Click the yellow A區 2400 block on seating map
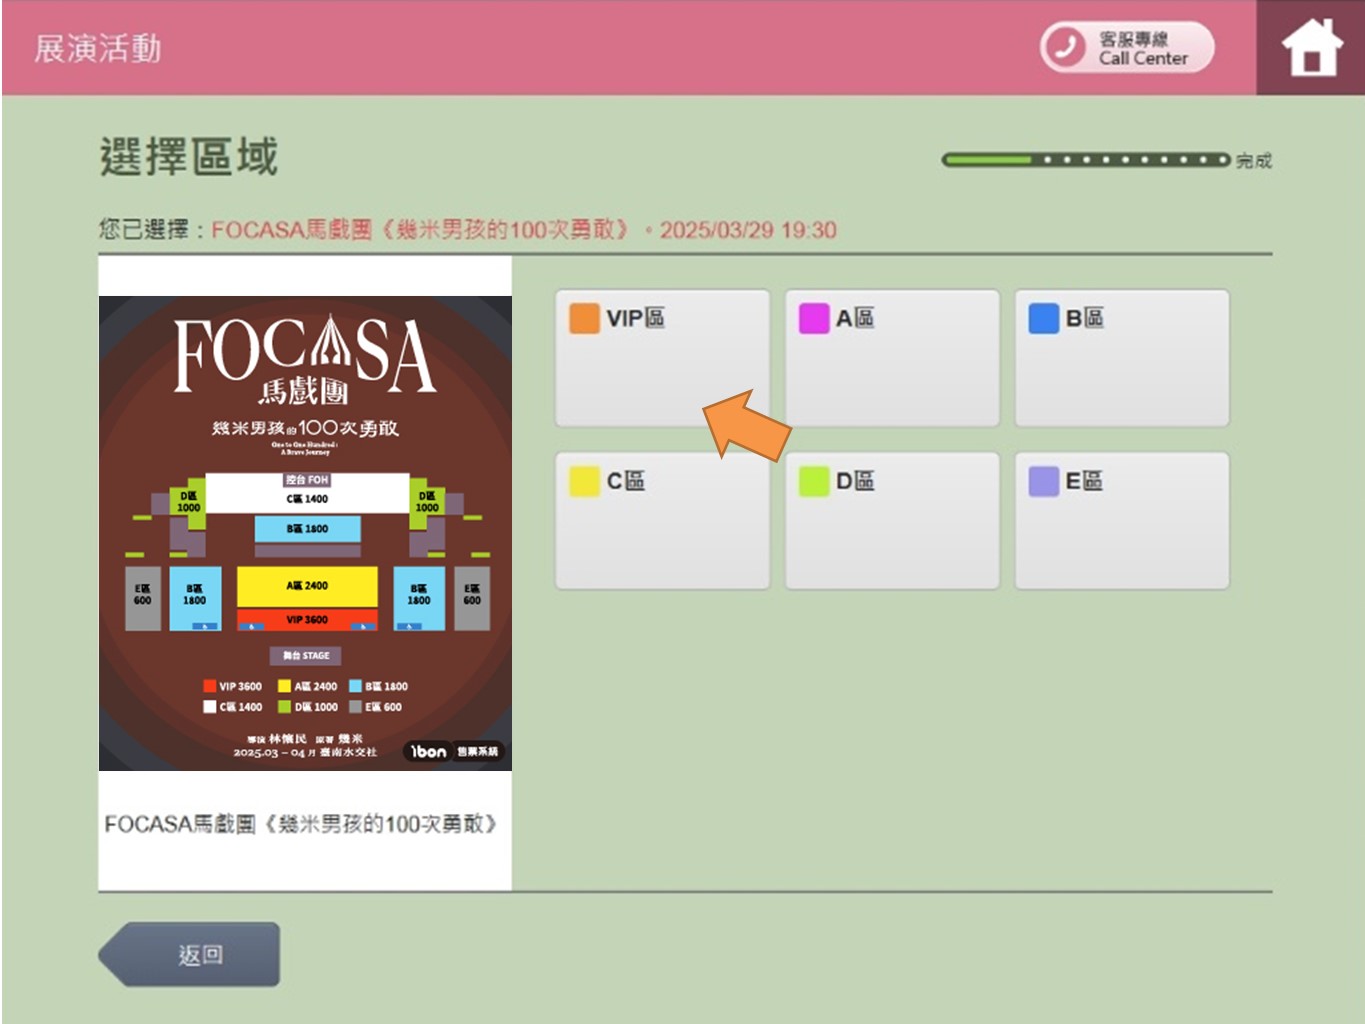This screenshot has width=1365, height=1024. point(307,586)
